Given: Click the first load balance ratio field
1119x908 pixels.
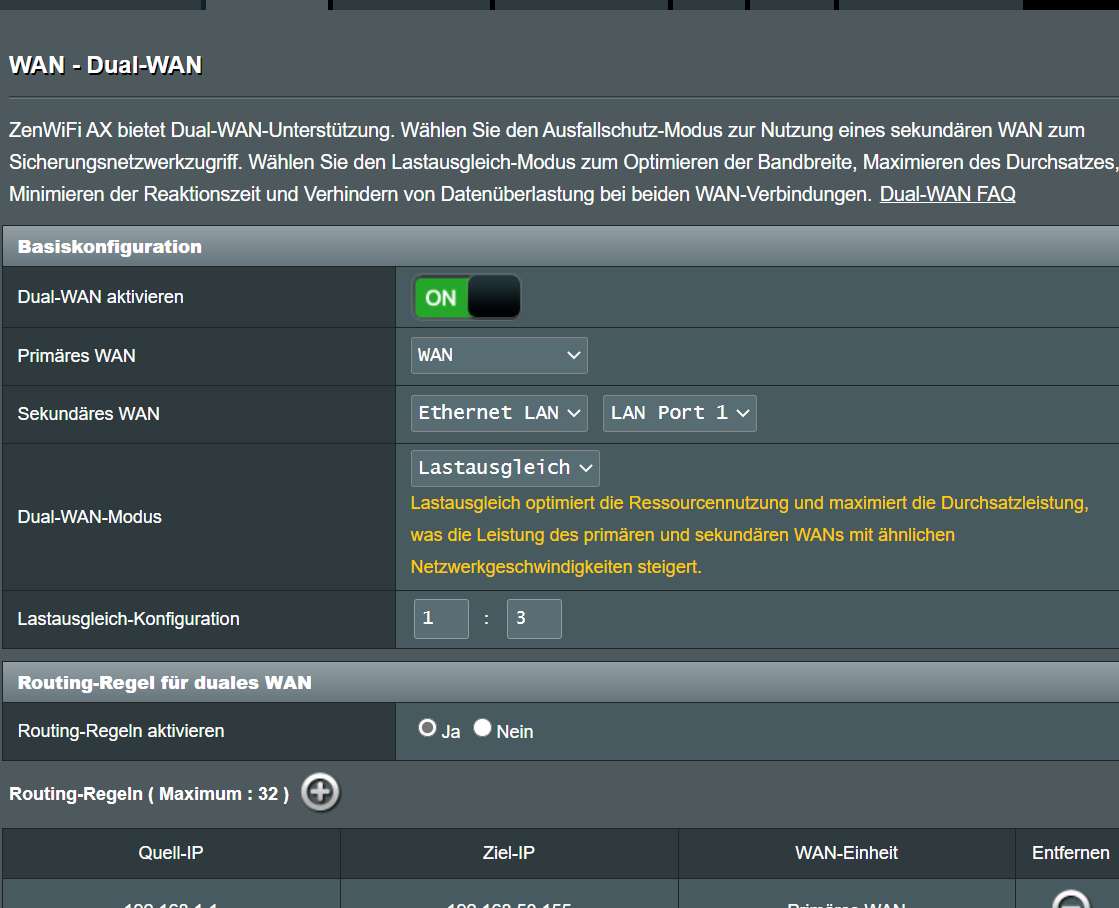Looking at the screenshot, I should pyautogui.click(x=441, y=619).
